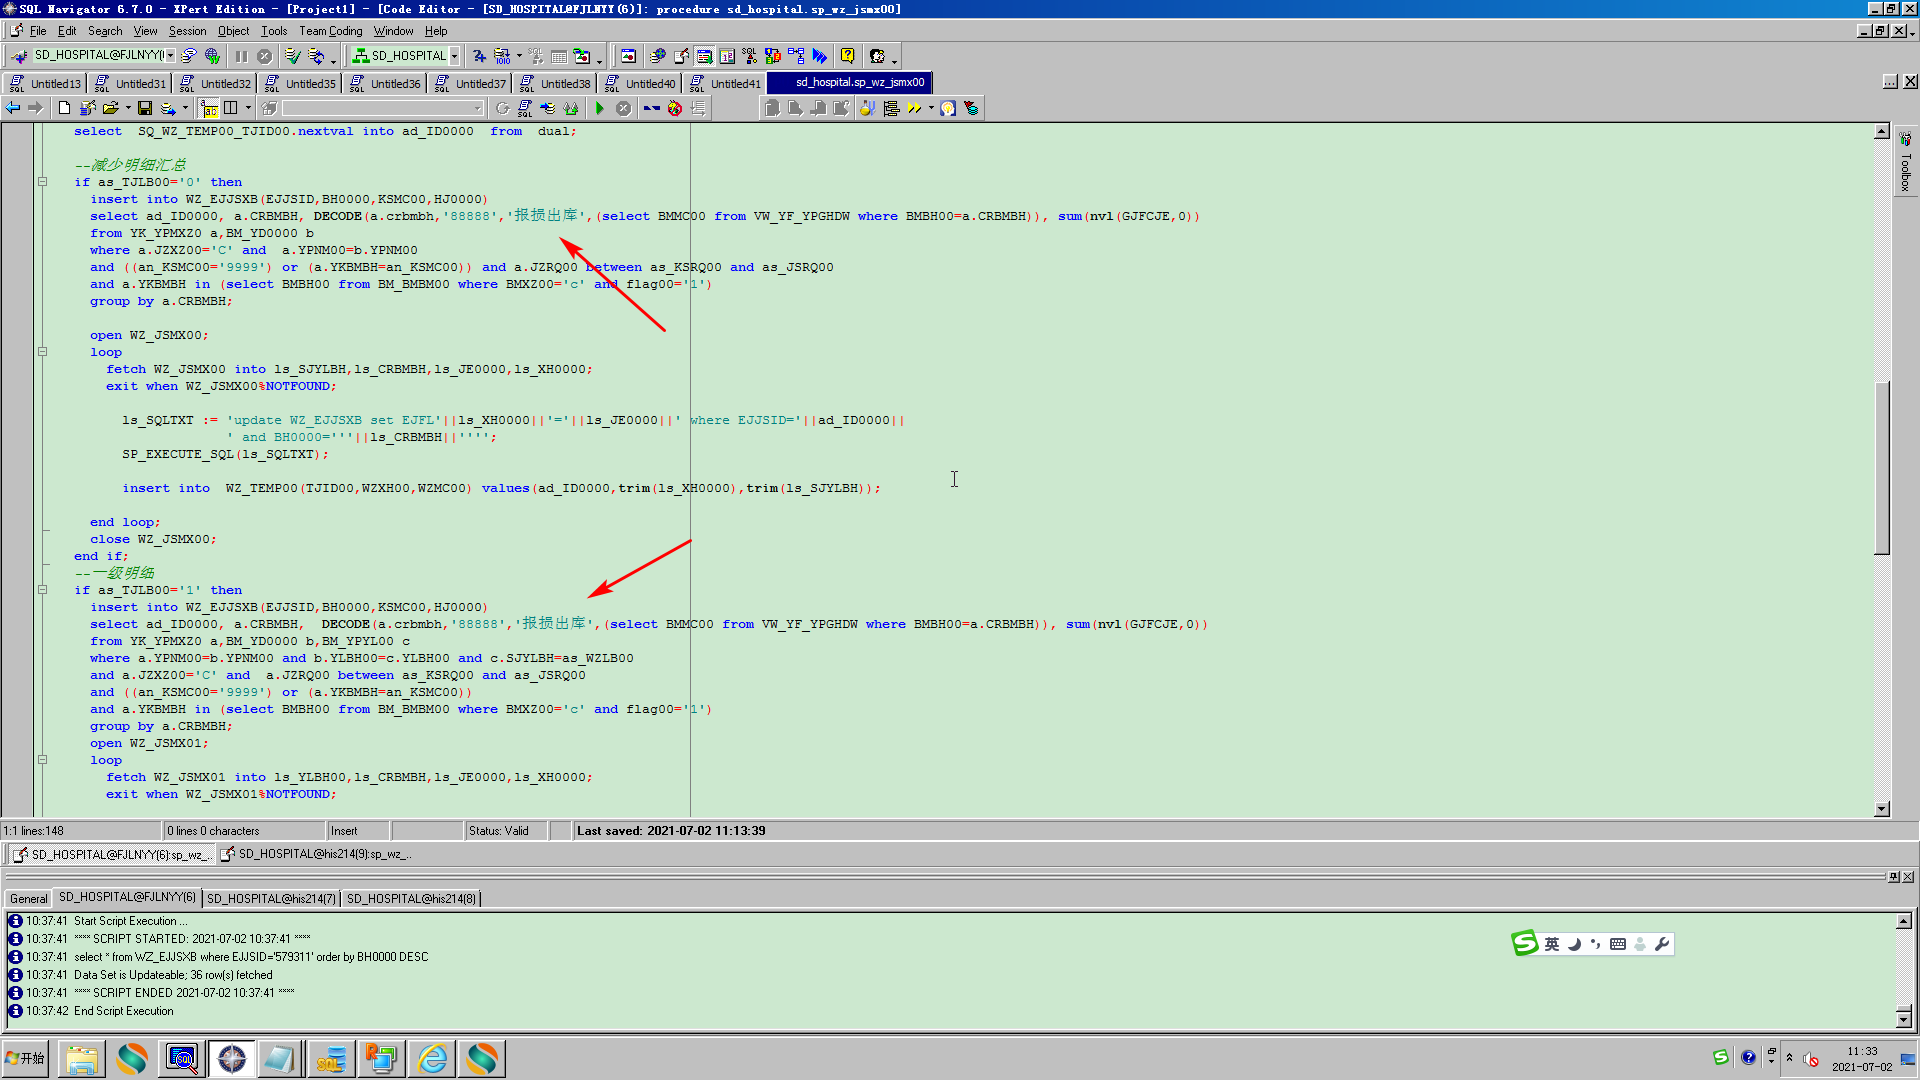1920x1080 pixels.
Task: Open the Team Coding menu
Action: [x=330, y=31]
